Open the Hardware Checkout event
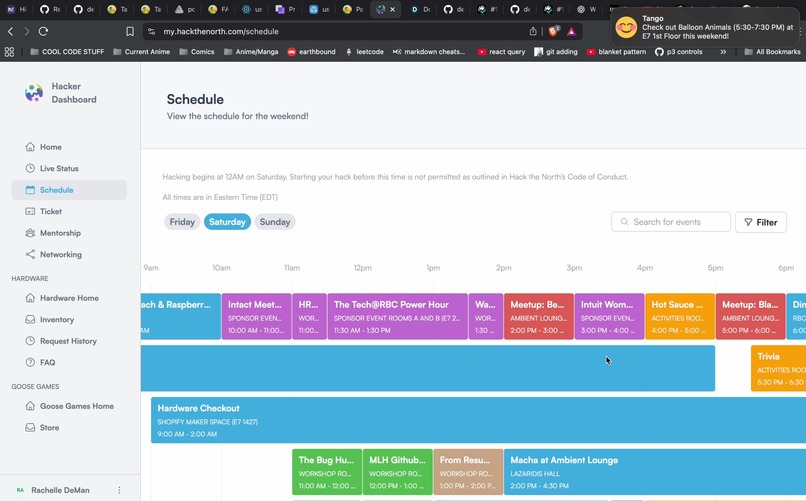The height and width of the screenshot is (501, 806). 479,420
